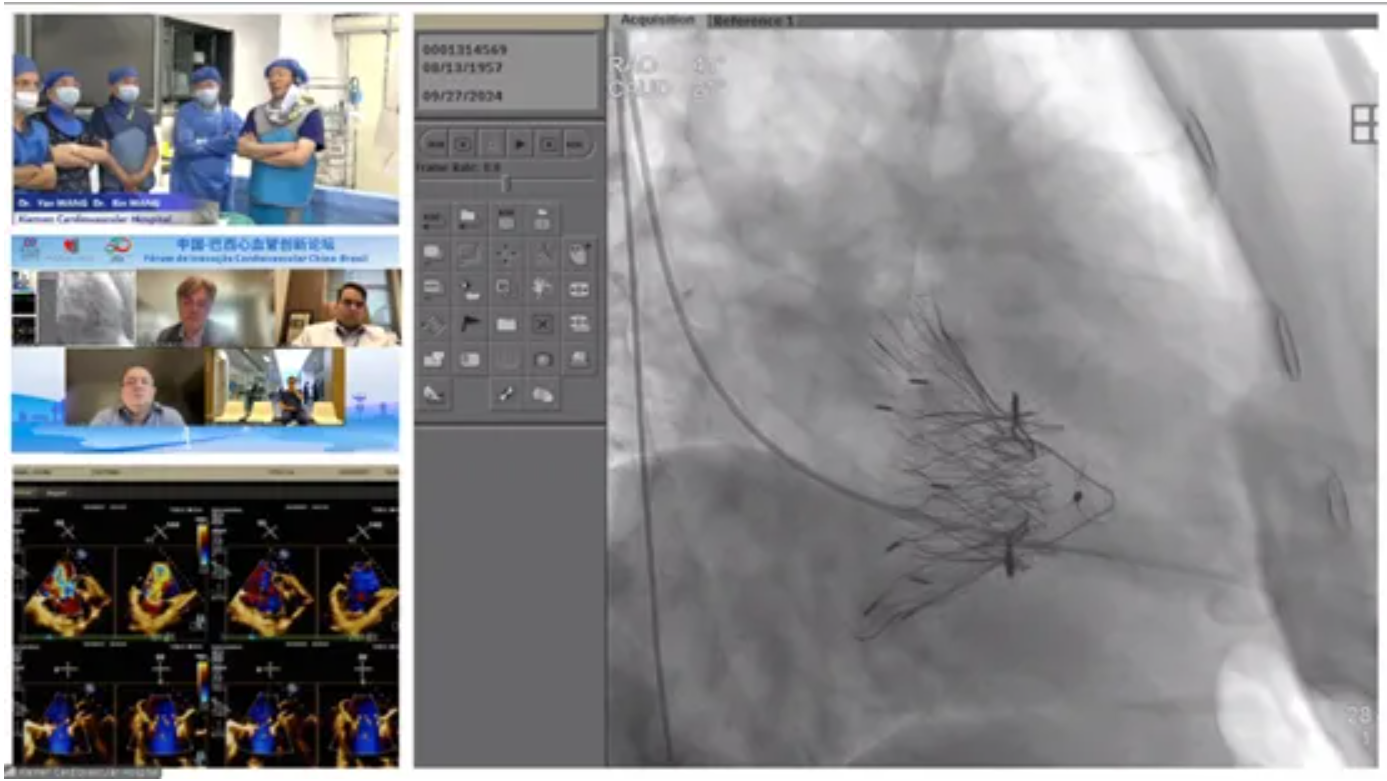
Task: Select the operating room team video feed
Action: pos(205,118)
